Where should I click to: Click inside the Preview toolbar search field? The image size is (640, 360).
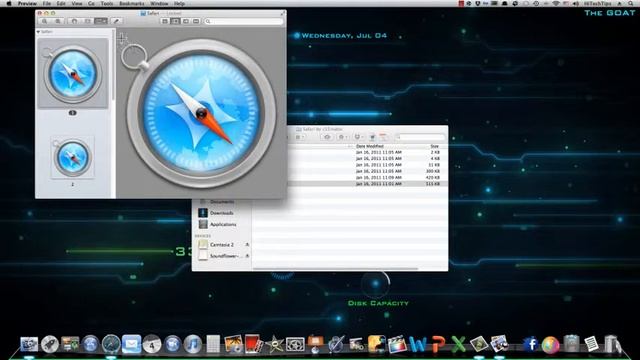pyautogui.click(x=244, y=21)
